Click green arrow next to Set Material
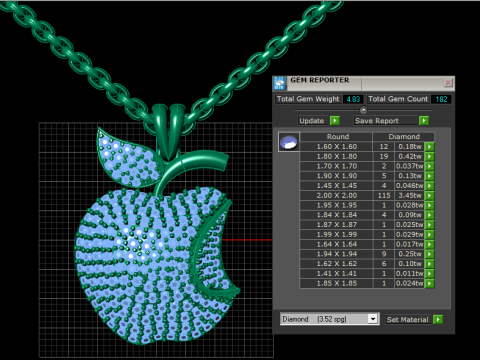This screenshot has width=480, height=360. click(438, 319)
